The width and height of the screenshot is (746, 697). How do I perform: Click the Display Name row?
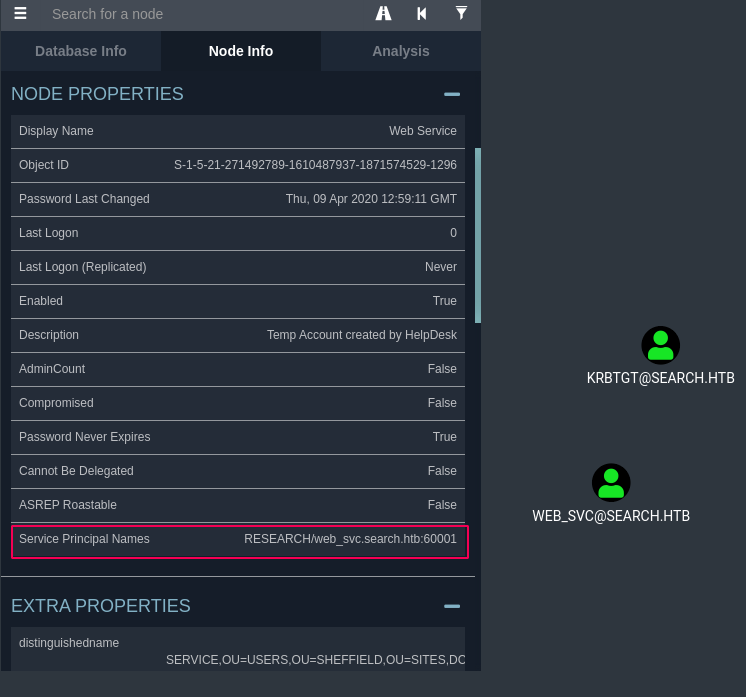[x=238, y=131]
